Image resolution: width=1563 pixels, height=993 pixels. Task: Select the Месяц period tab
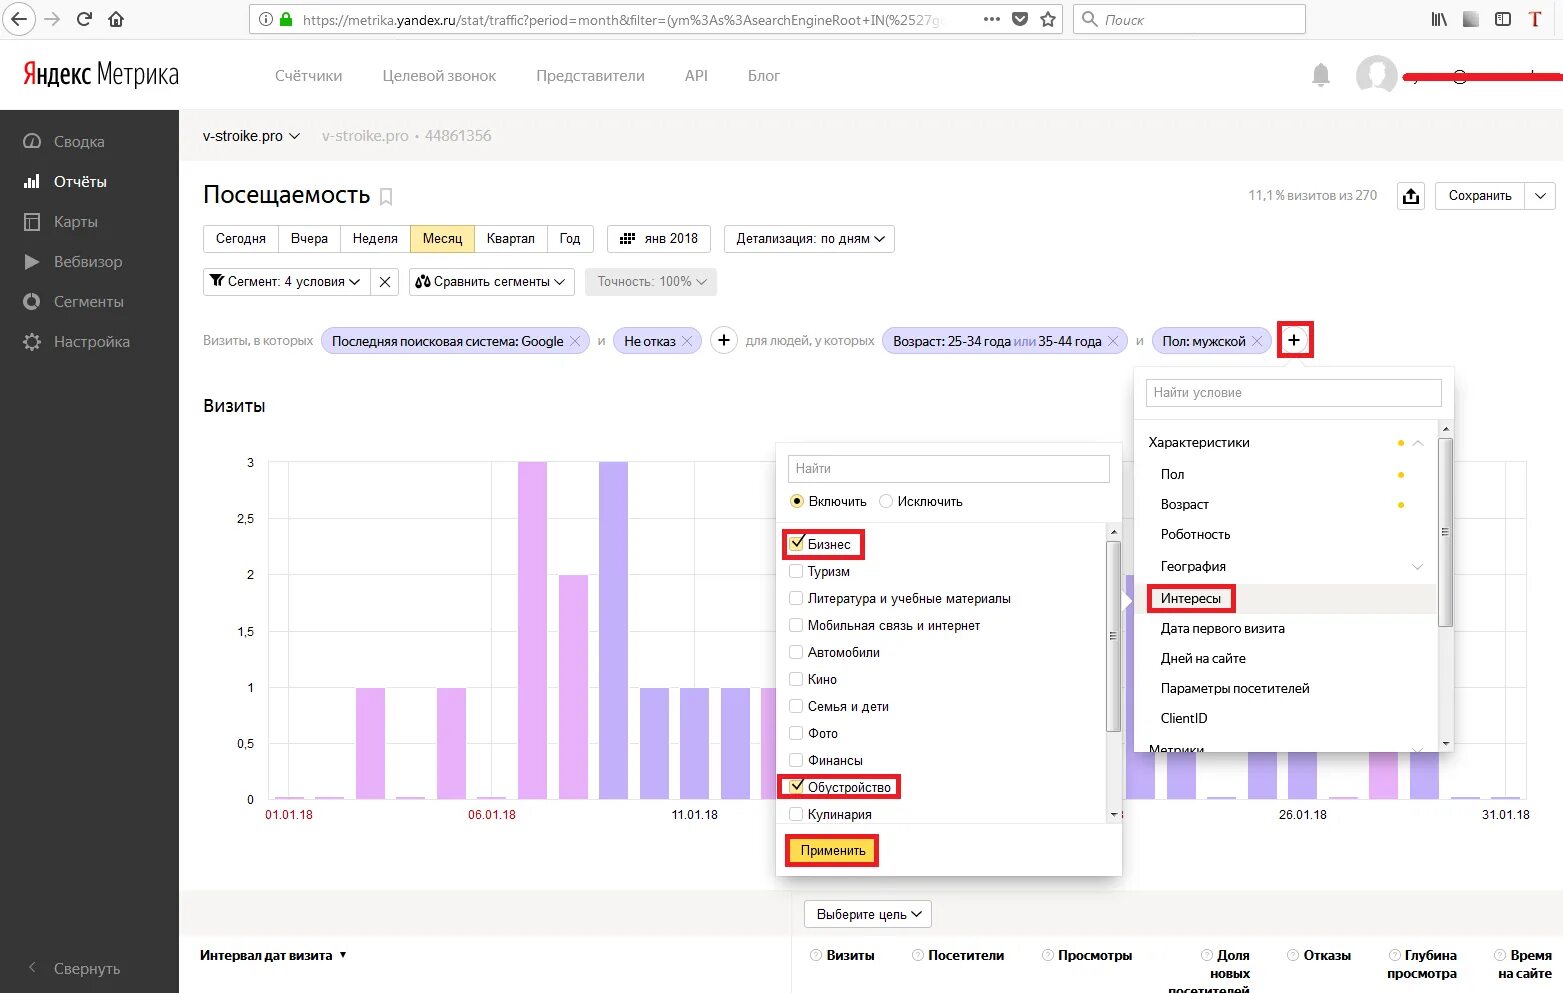[442, 239]
